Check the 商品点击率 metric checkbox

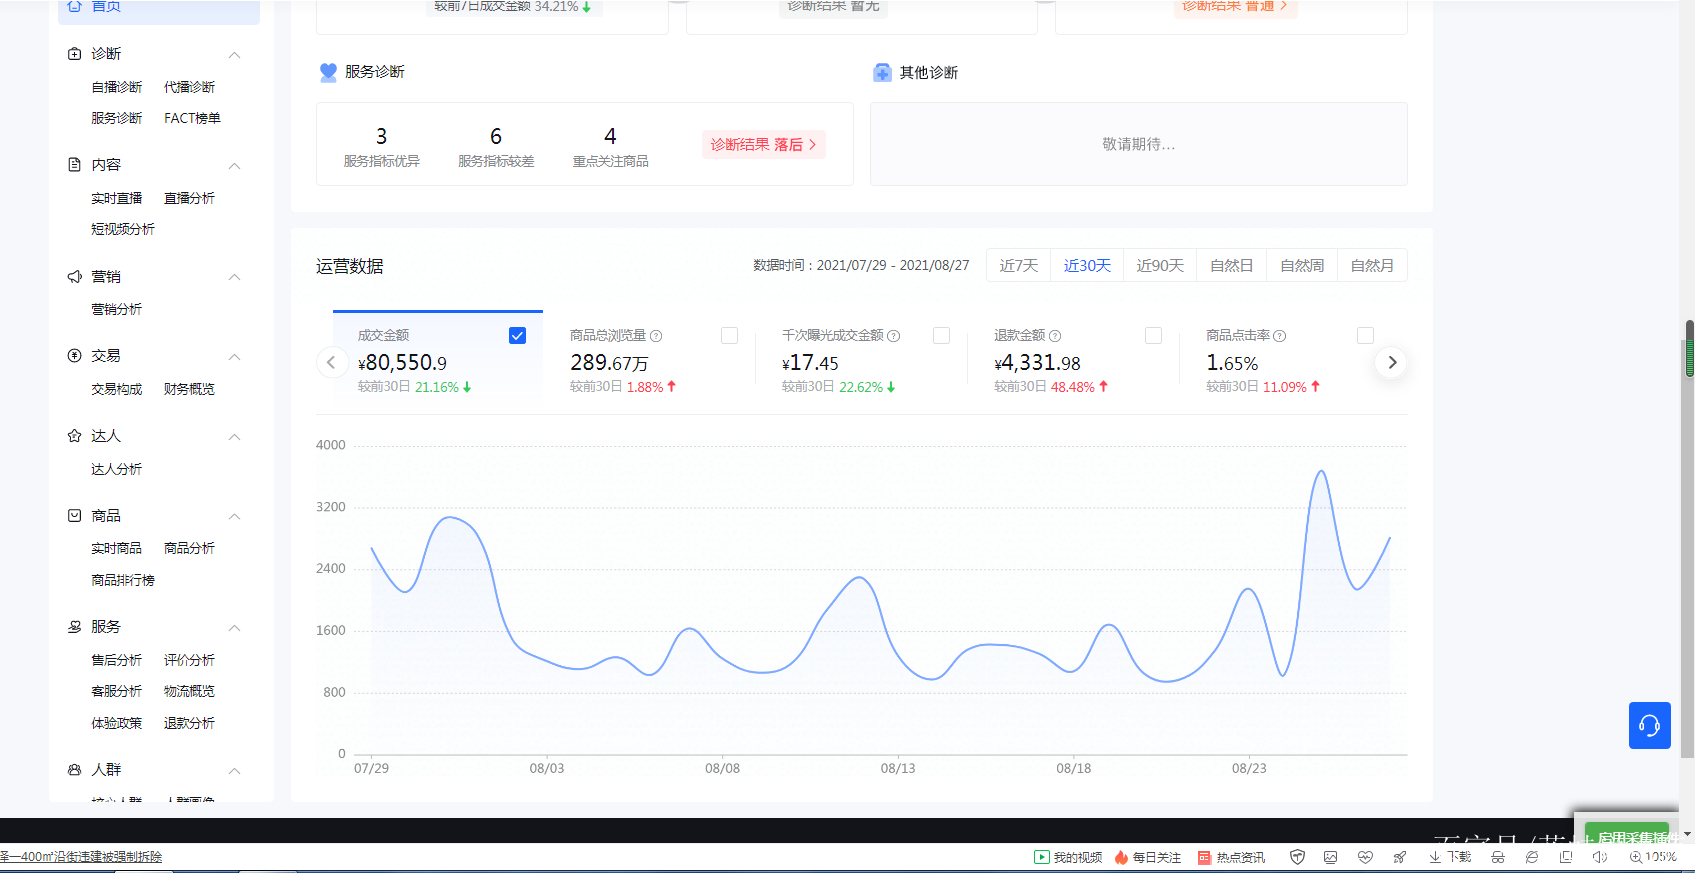[1365, 336]
